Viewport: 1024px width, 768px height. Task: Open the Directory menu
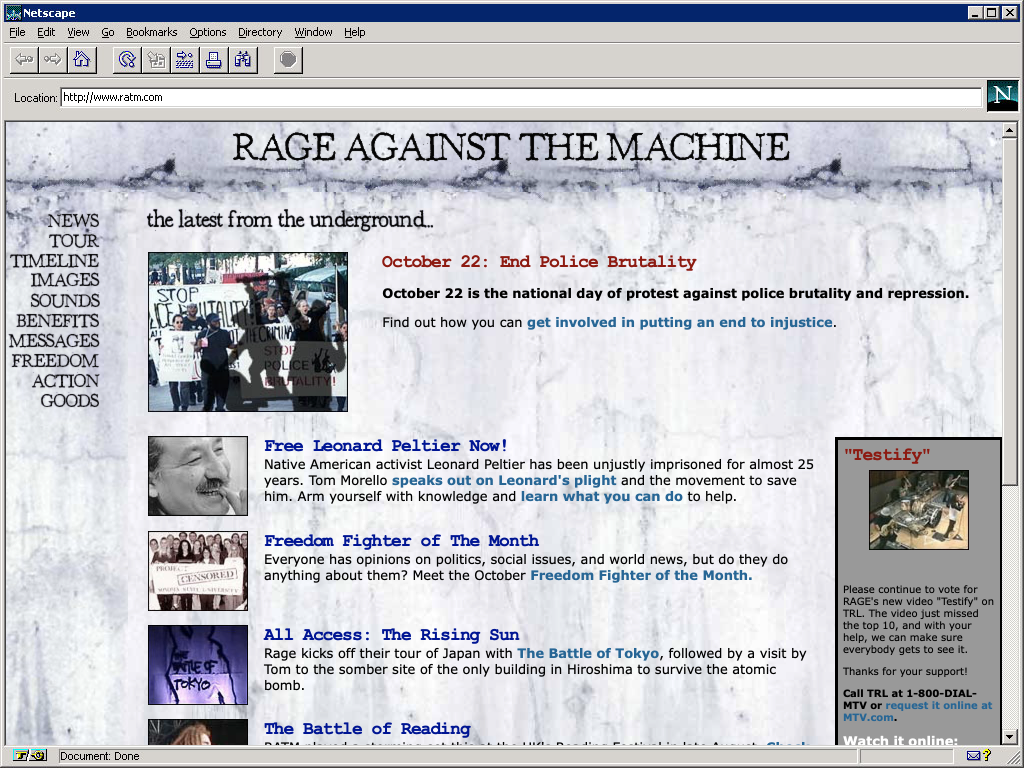pos(259,31)
